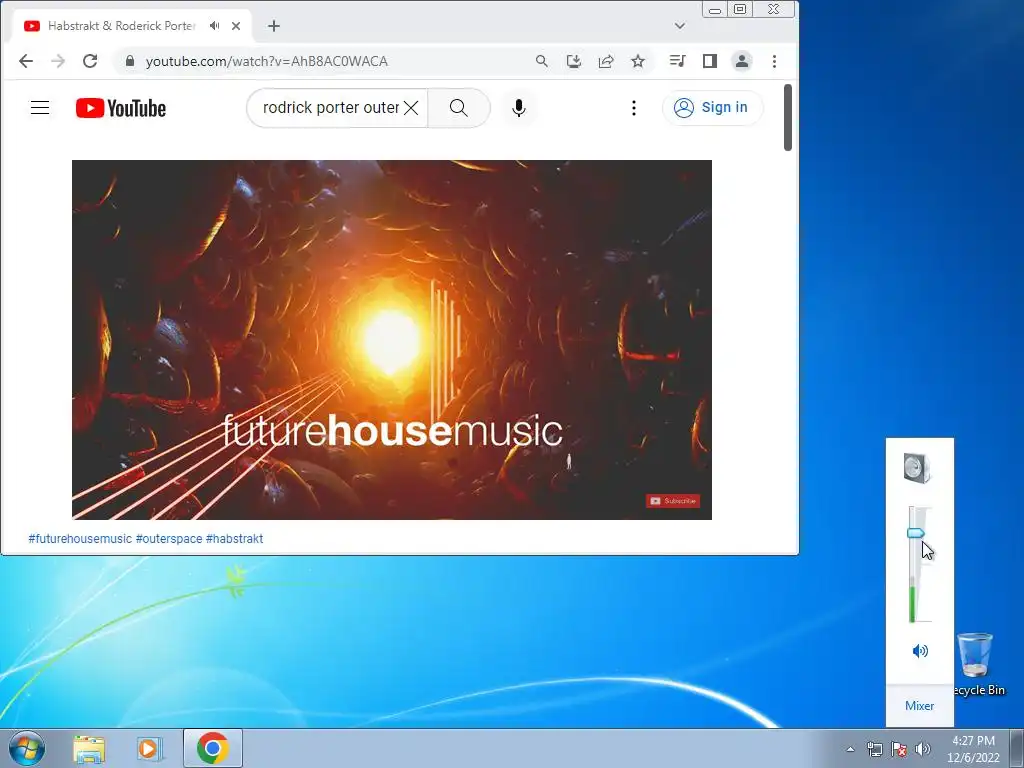Share this page icon in address bar
1024x768 pixels.
pos(606,61)
